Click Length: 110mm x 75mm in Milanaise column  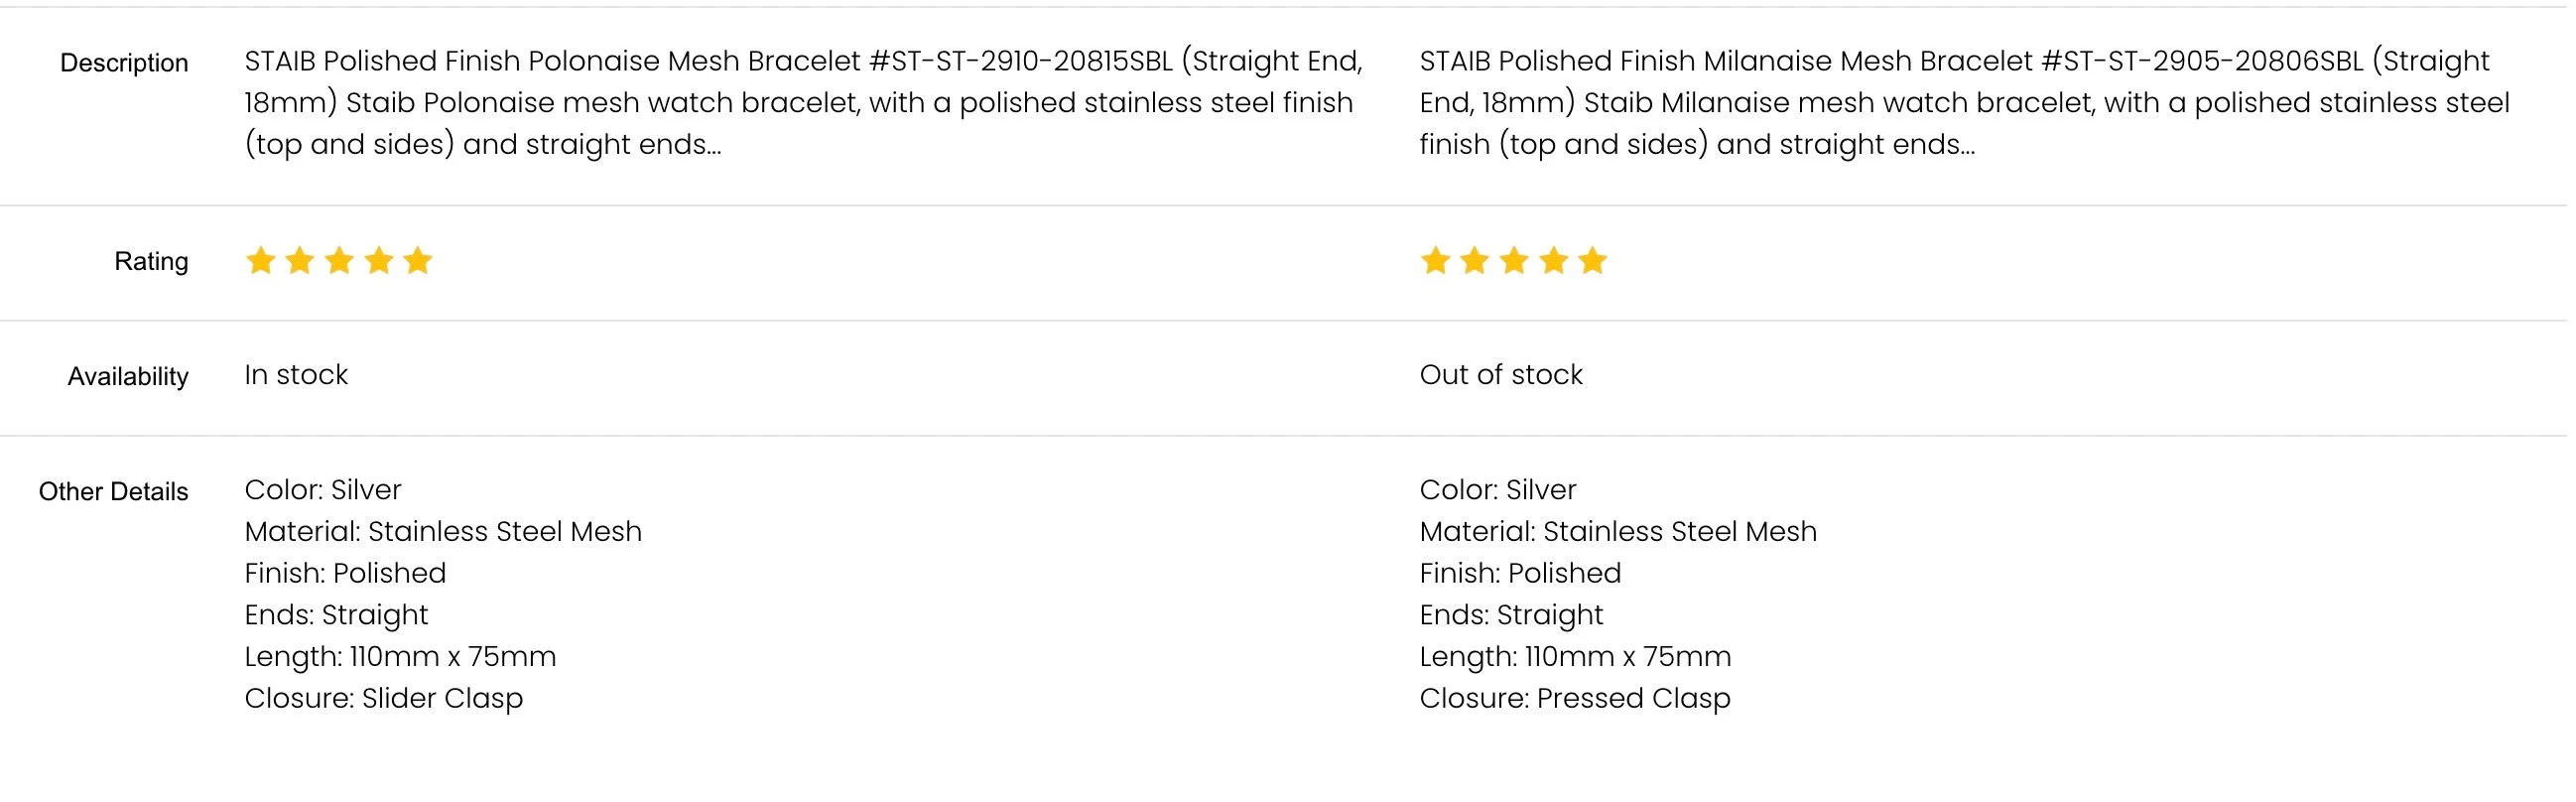click(1574, 656)
